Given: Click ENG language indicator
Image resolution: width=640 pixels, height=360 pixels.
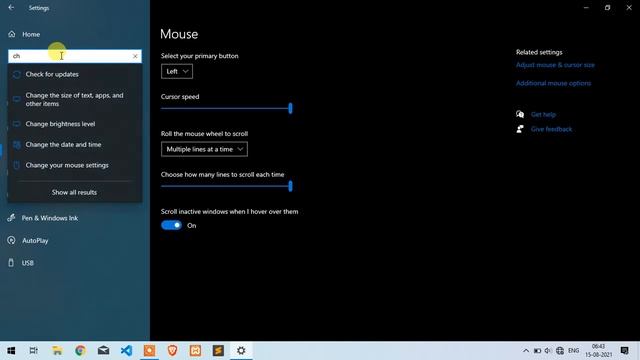Looking at the screenshot, I should pyautogui.click(x=573, y=351).
